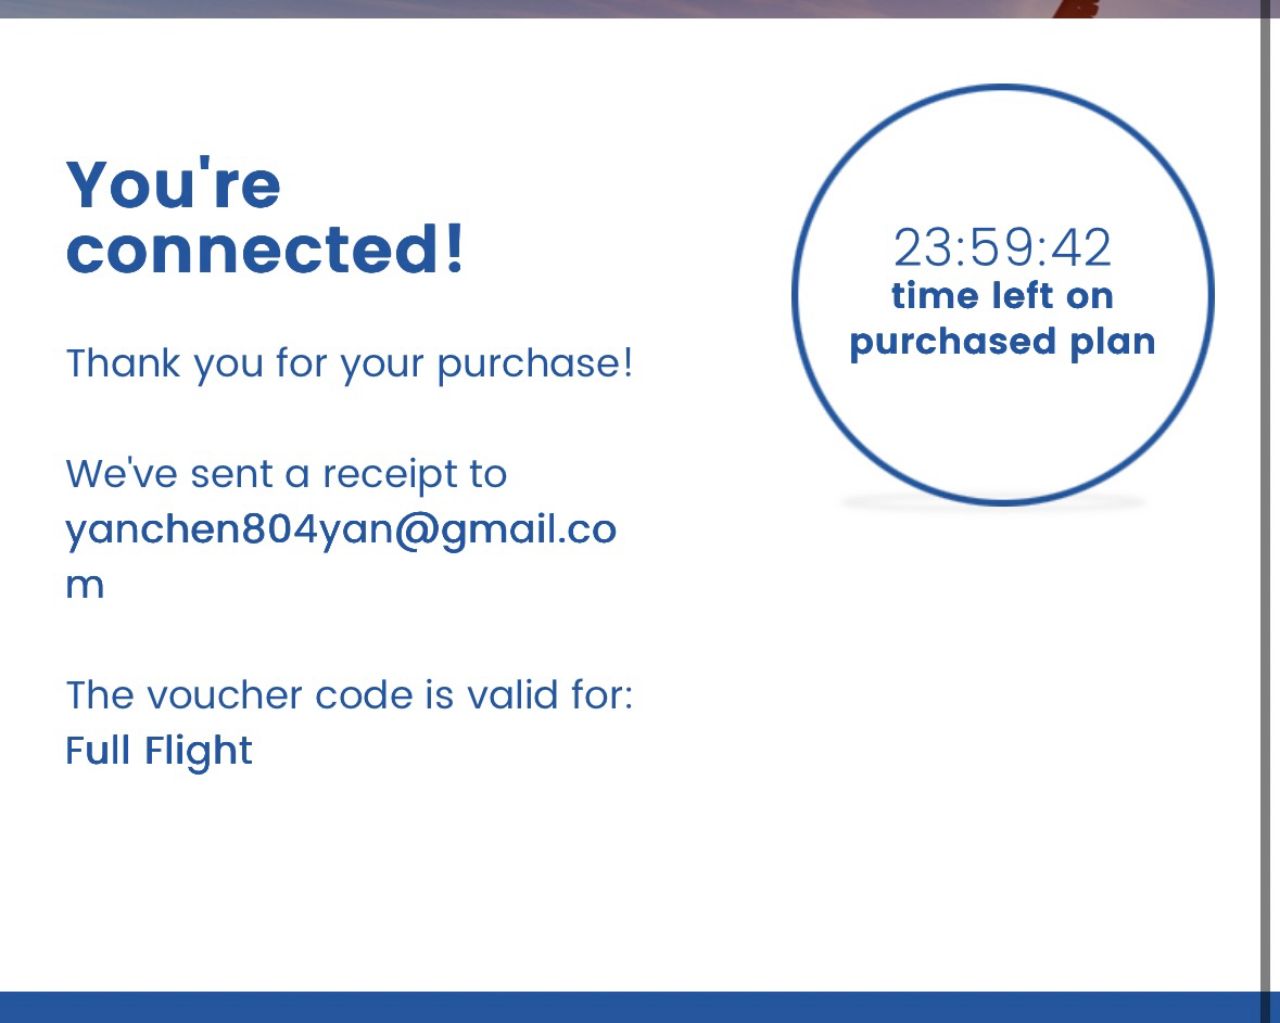
Task: Click the wrapped "m" ending the email
Action: click(85, 585)
